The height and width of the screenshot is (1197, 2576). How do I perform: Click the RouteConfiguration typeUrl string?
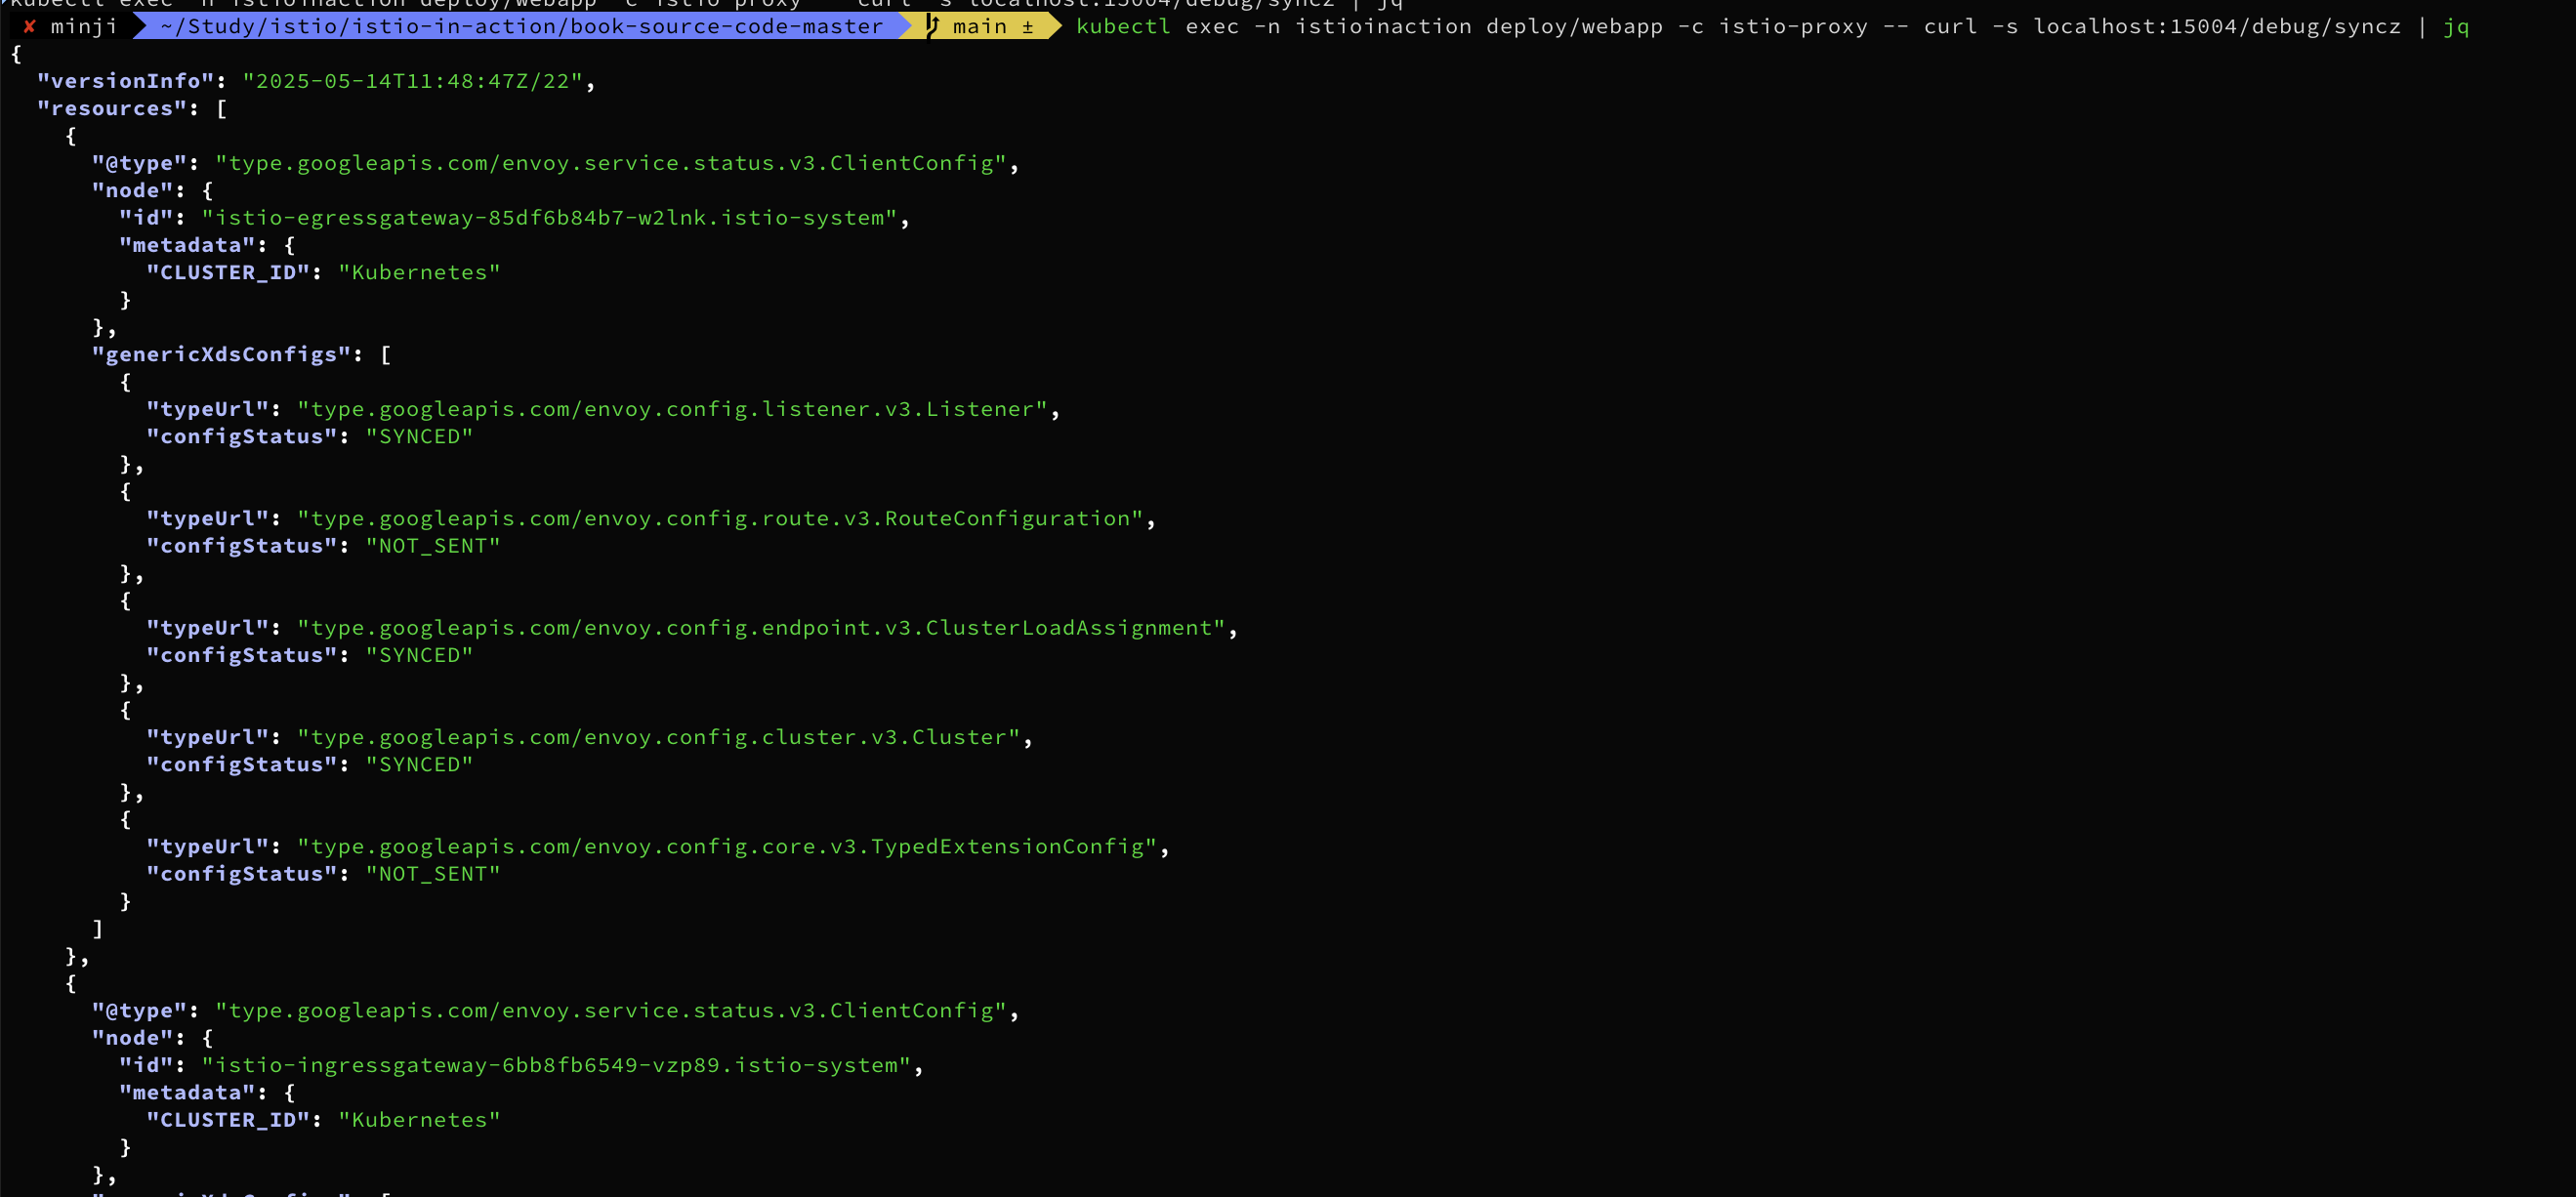point(720,518)
